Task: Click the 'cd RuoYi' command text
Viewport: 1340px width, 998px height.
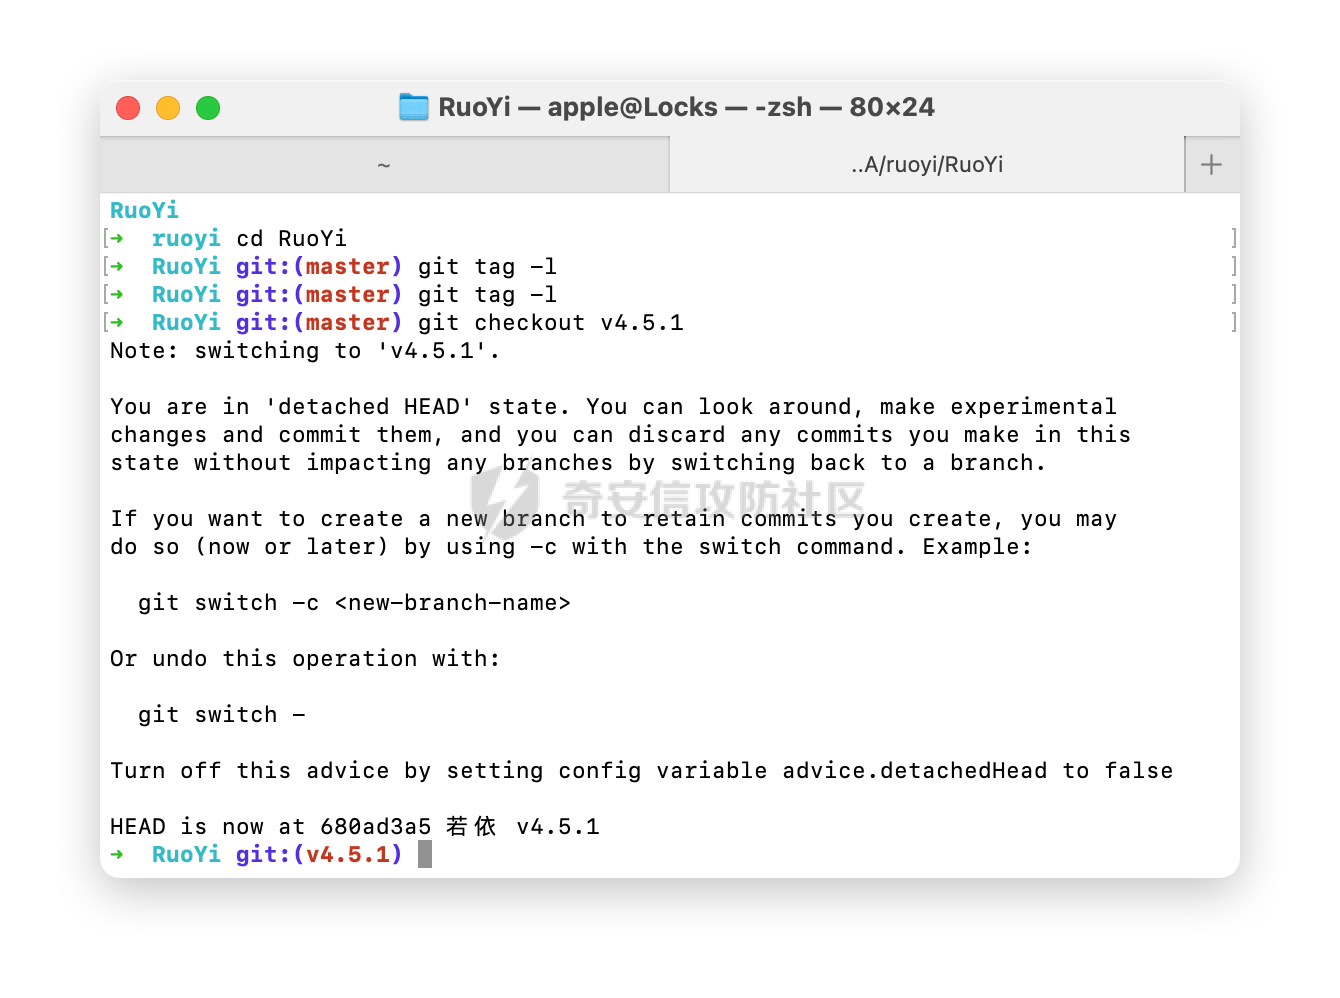Action: point(291,239)
